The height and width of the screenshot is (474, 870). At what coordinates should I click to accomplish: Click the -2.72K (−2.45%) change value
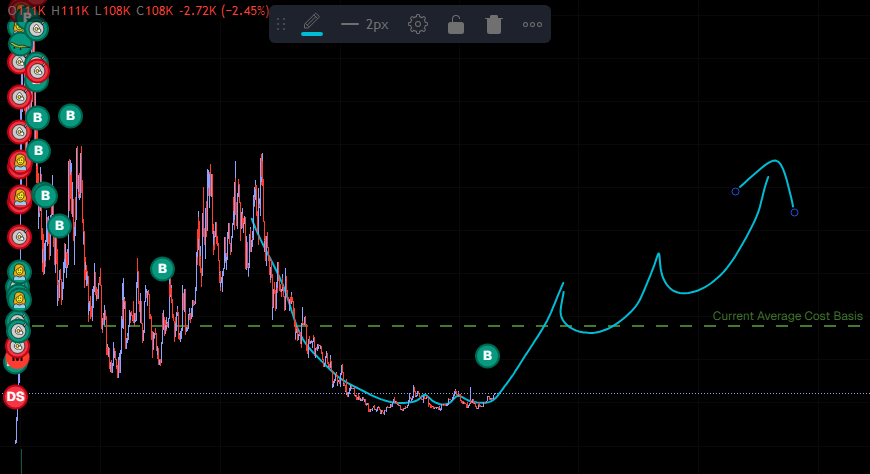coord(224,11)
